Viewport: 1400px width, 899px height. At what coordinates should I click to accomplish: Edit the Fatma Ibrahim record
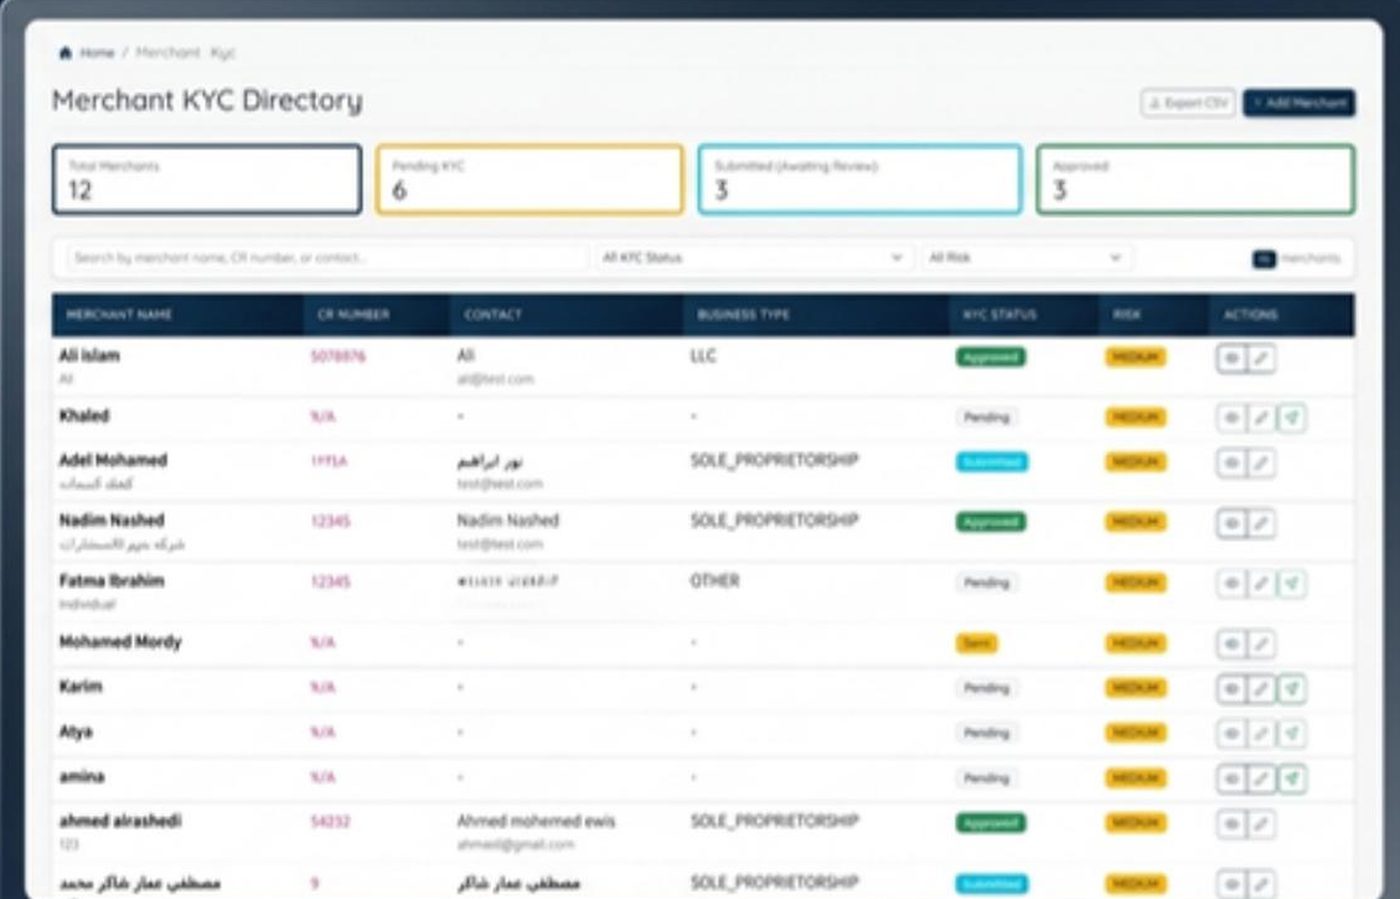coord(1261,583)
